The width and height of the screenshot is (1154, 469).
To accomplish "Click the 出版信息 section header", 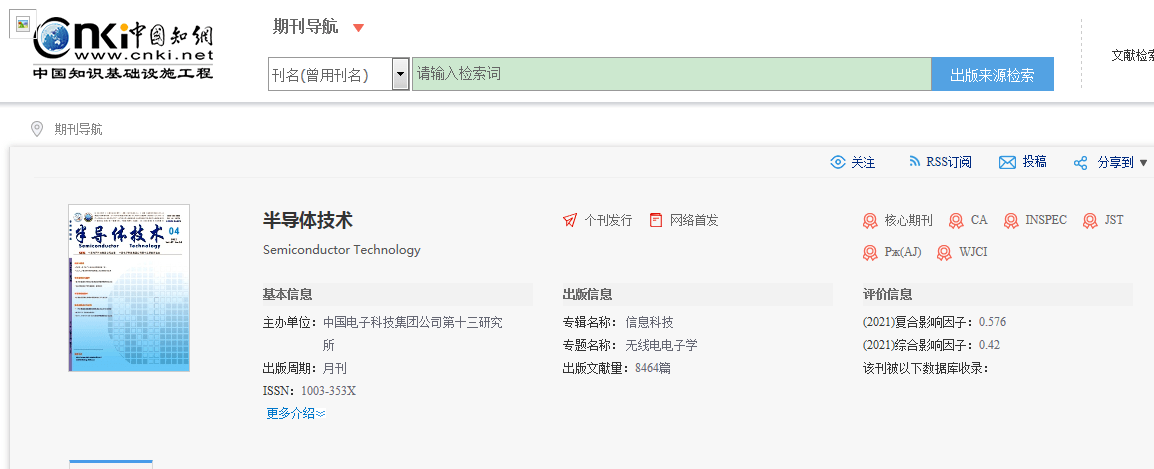I will click(x=587, y=295).
